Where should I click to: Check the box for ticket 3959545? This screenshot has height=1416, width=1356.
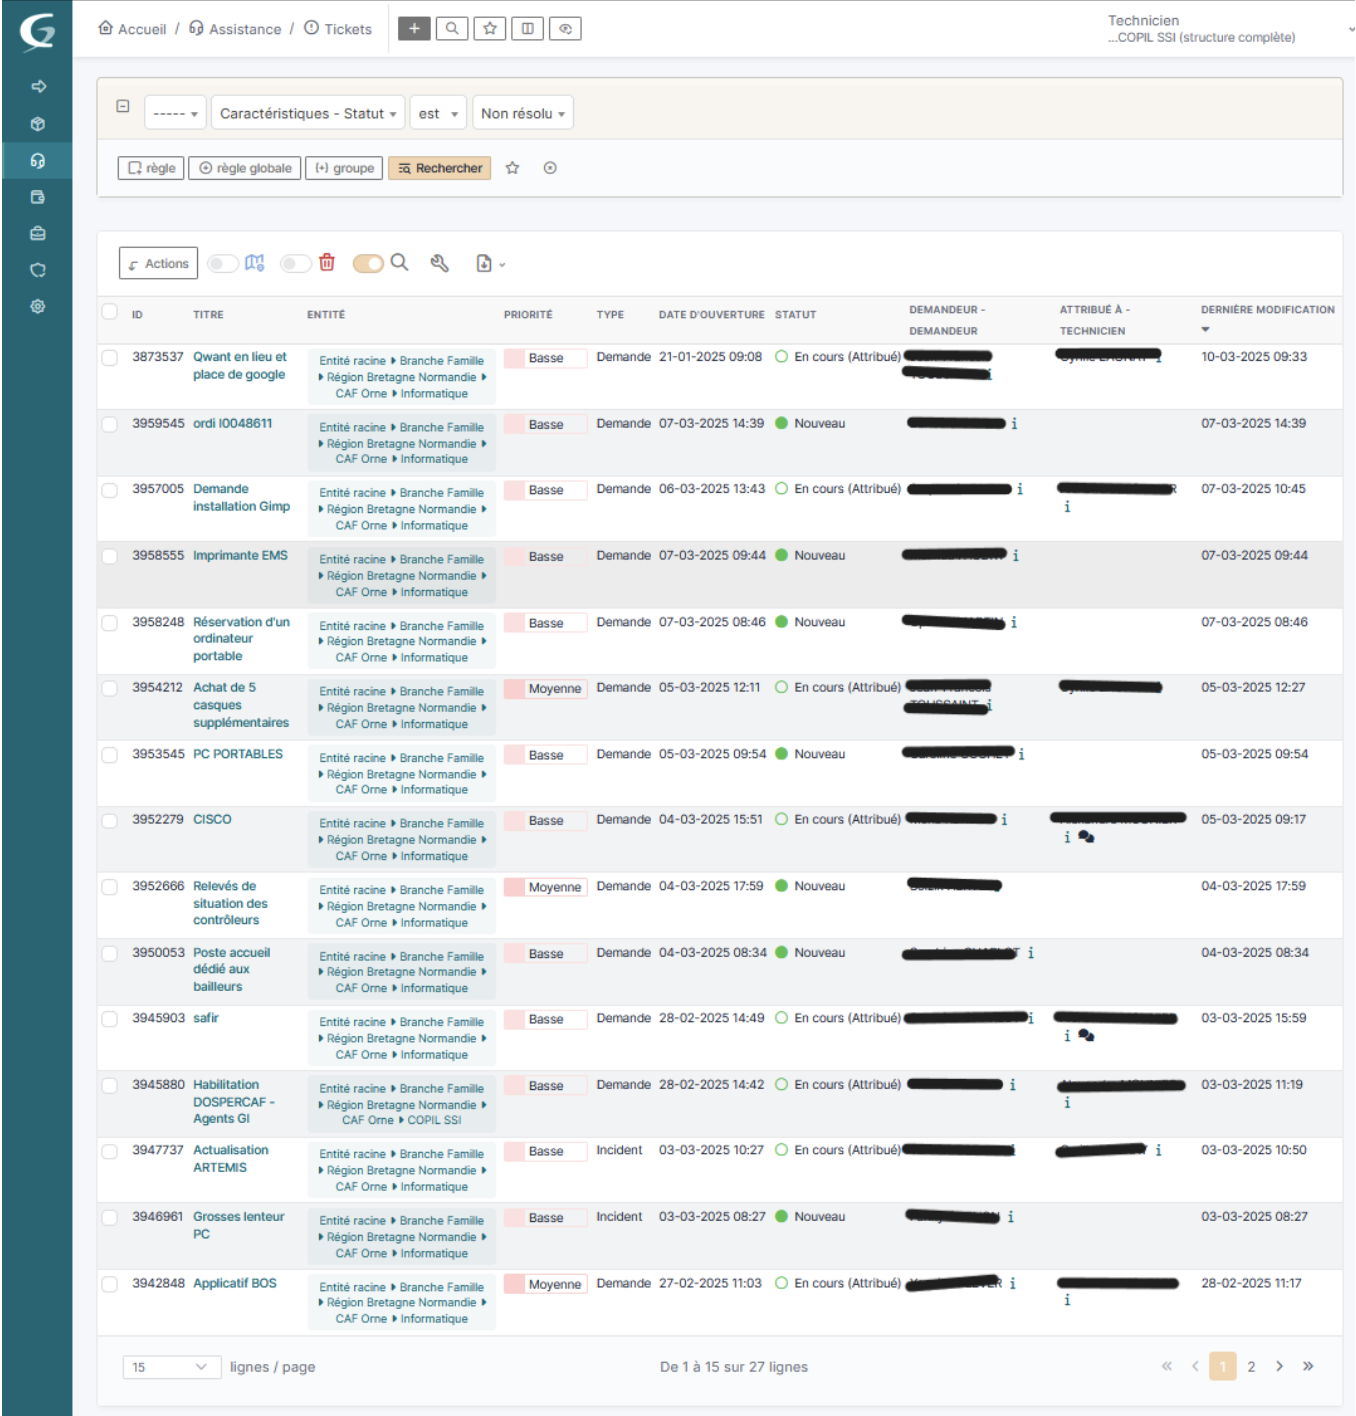point(110,424)
